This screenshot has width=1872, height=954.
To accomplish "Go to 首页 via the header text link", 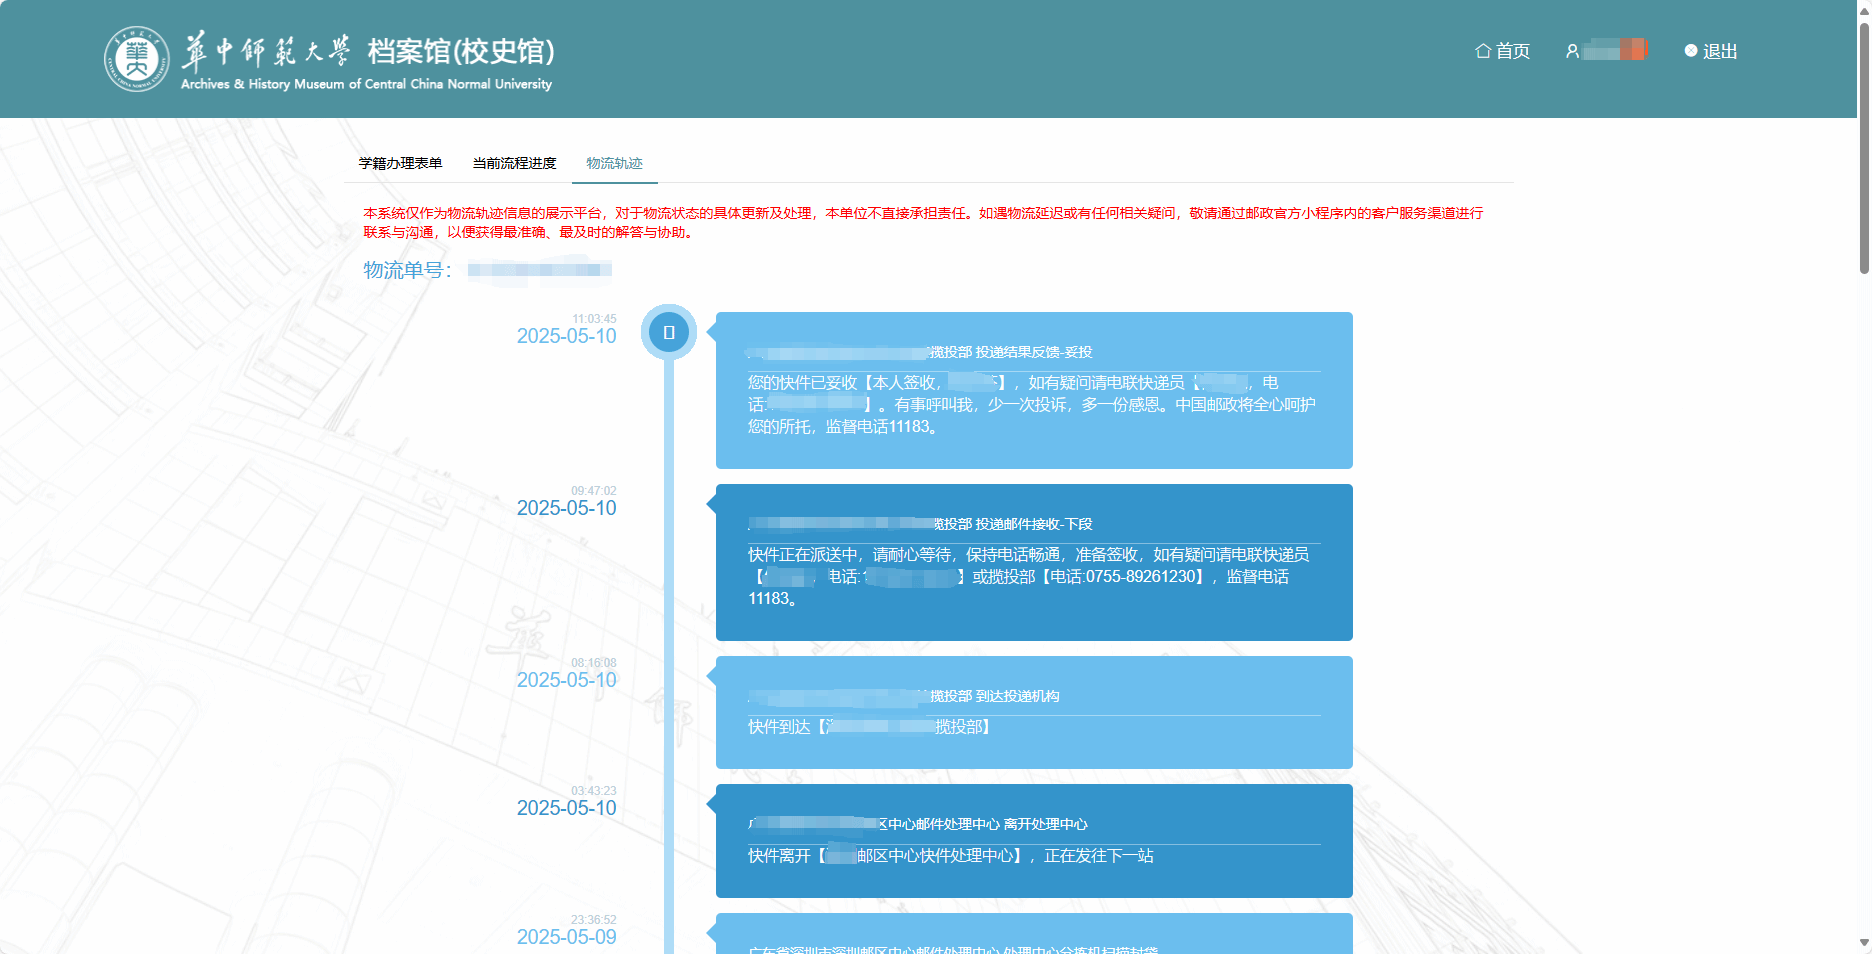I will click(1513, 51).
